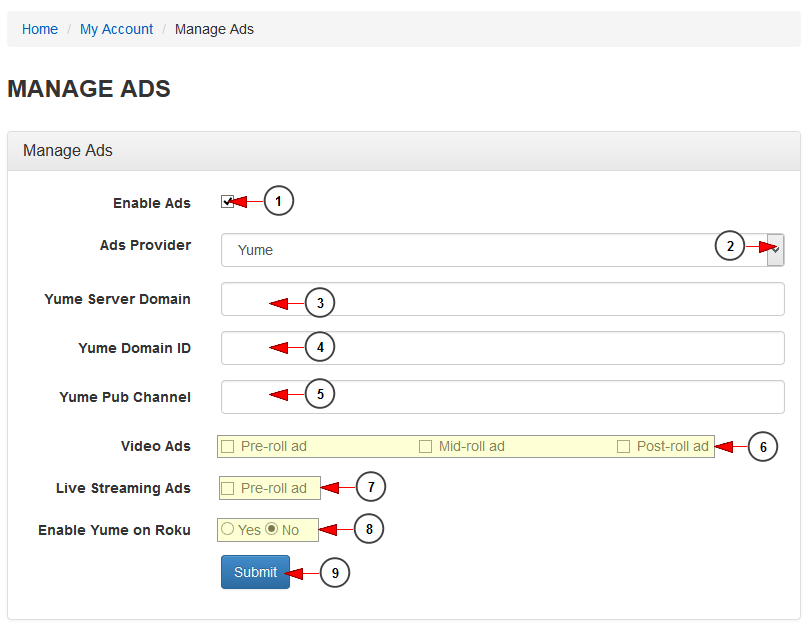Focus the Yume Server Domain field
The height and width of the screenshot is (639, 811).
click(503, 299)
